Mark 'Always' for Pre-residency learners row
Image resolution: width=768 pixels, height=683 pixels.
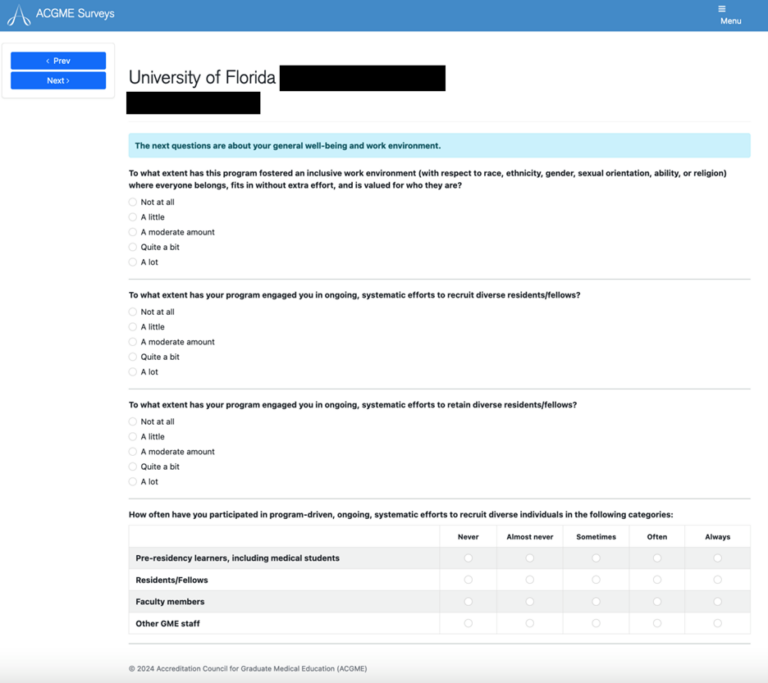tap(717, 558)
